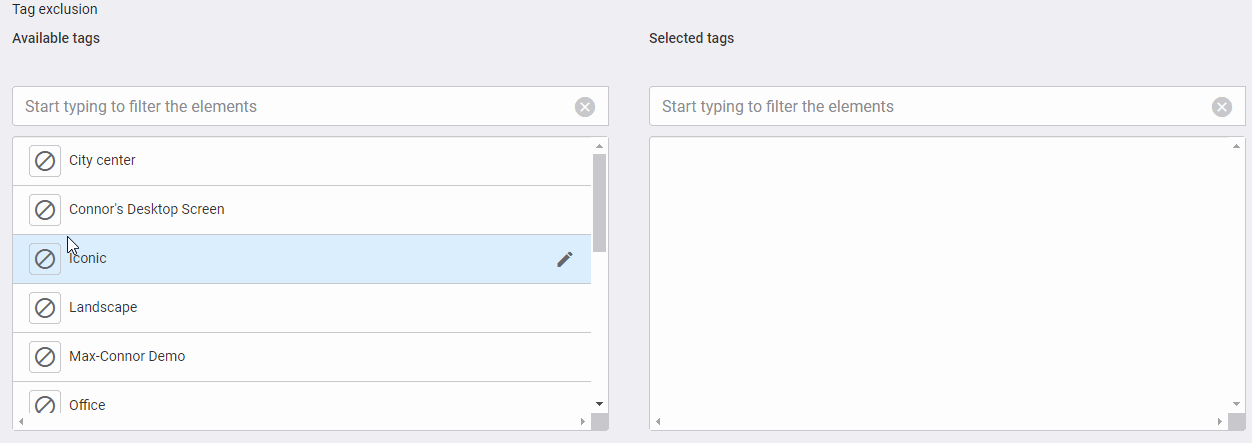Clear the Available tags filter field
Screen dimensions: 1252x443
point(585,107)
